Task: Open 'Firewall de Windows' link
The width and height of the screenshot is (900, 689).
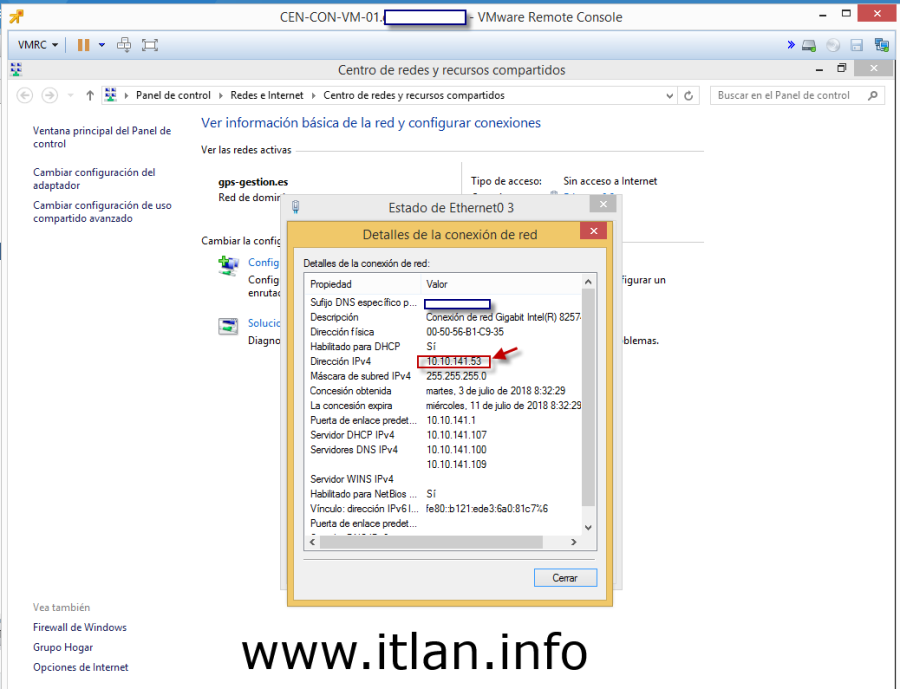Action: 80,627
